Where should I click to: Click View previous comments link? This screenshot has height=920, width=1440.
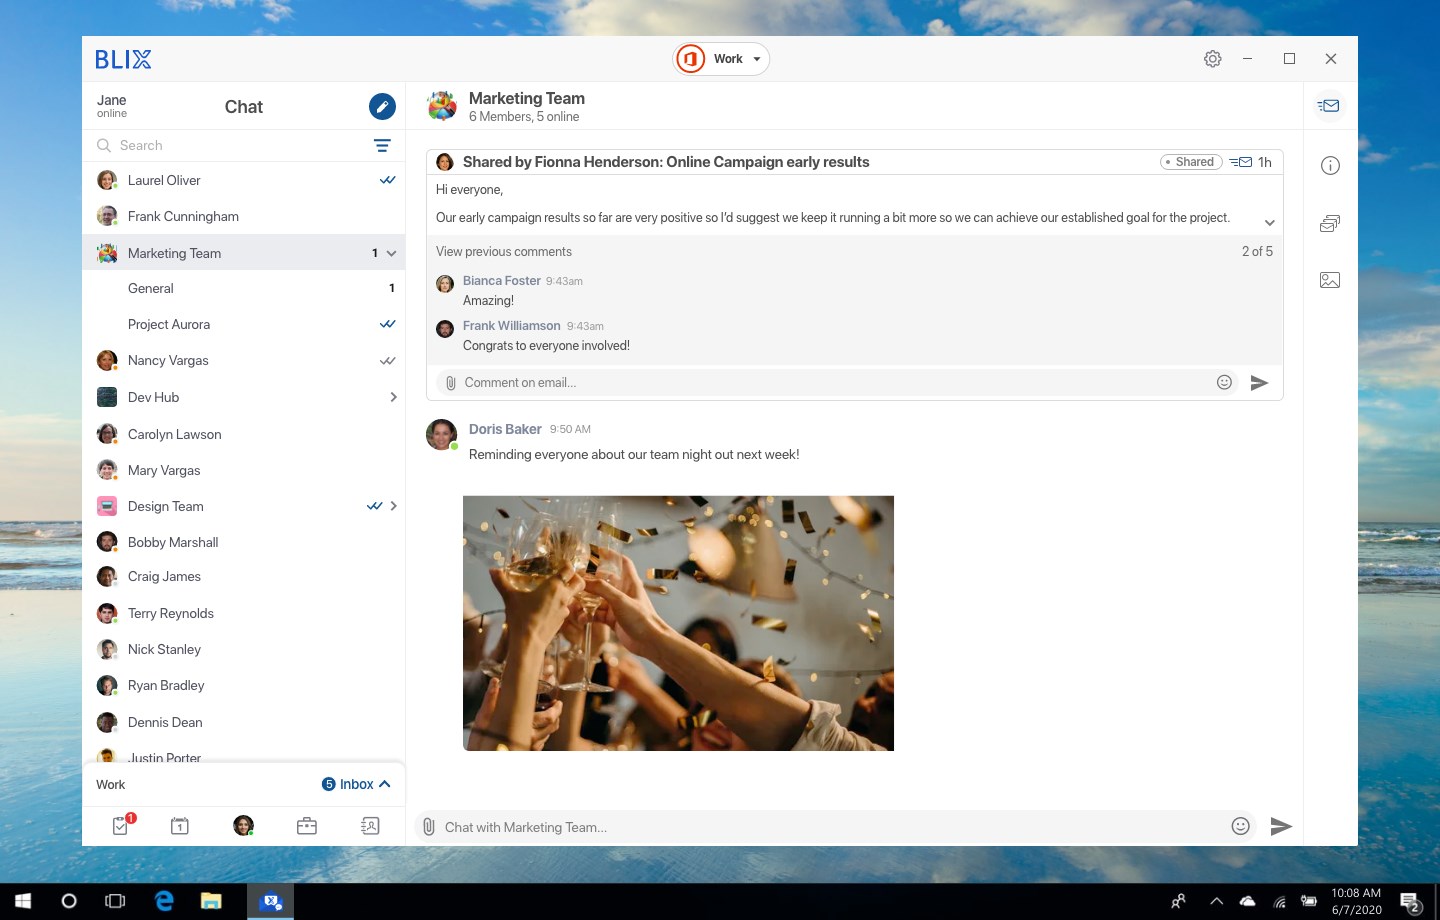tap(504, 252)
